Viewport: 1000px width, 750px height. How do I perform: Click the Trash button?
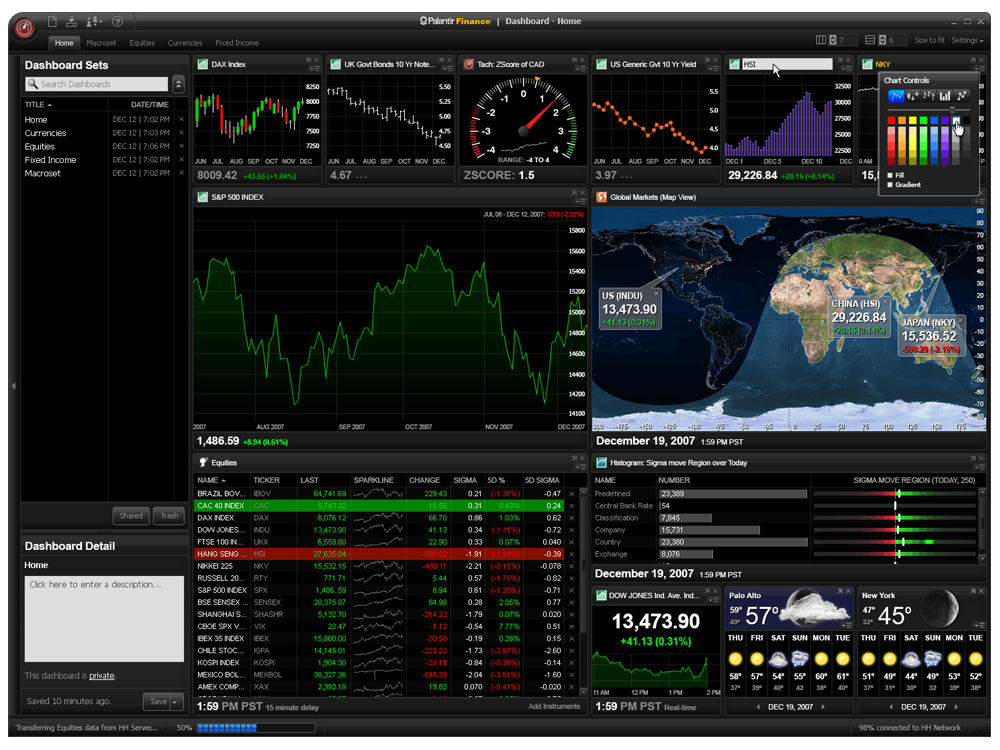tap(169, 516)
